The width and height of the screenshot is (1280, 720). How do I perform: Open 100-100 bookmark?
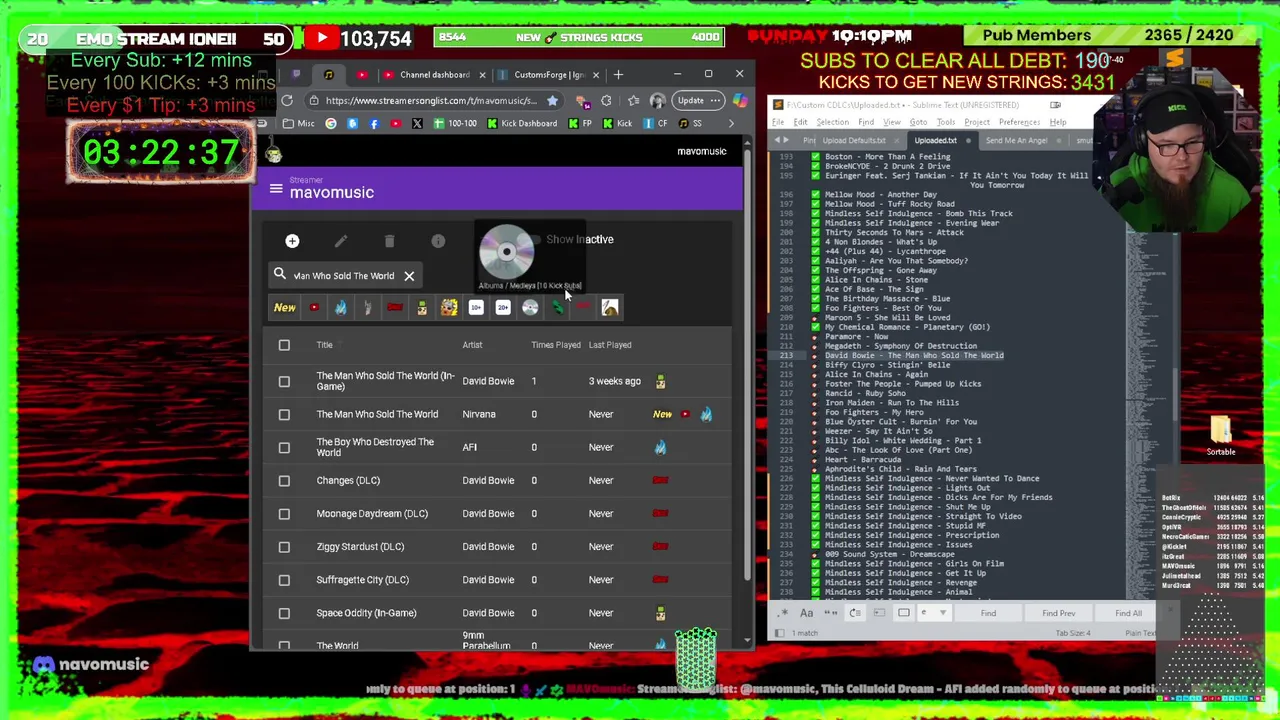(455, 124)
